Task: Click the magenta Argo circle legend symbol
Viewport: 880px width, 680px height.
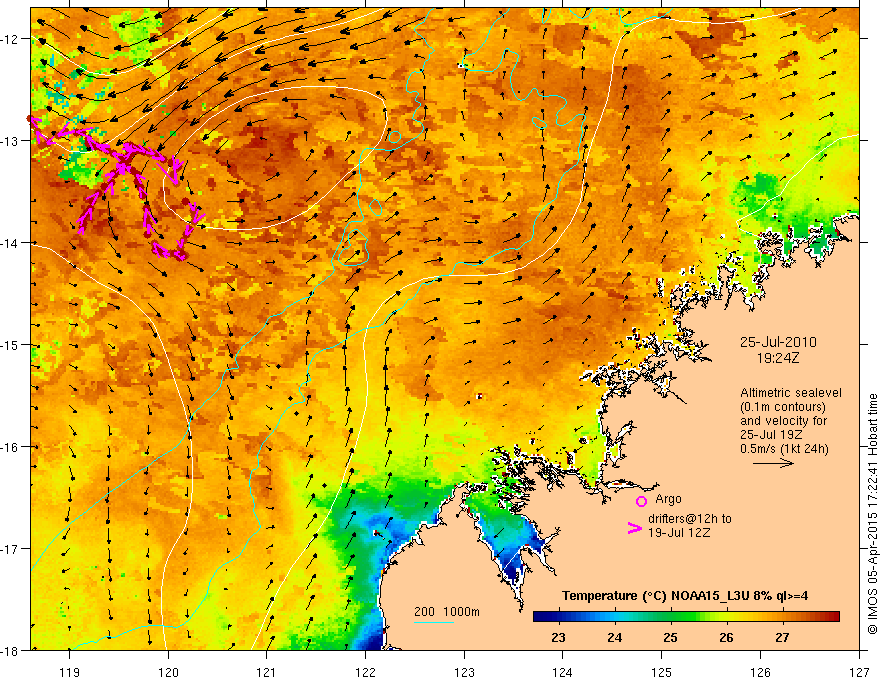Action: coord(641,501)
